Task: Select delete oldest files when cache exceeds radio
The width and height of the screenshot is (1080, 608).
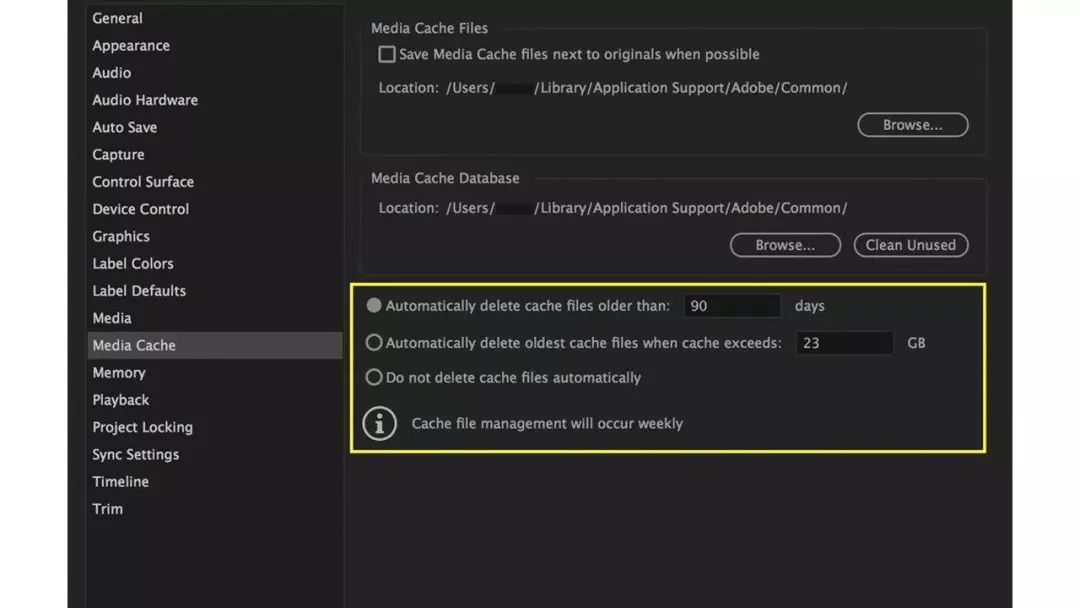Action: pos(374,343)
